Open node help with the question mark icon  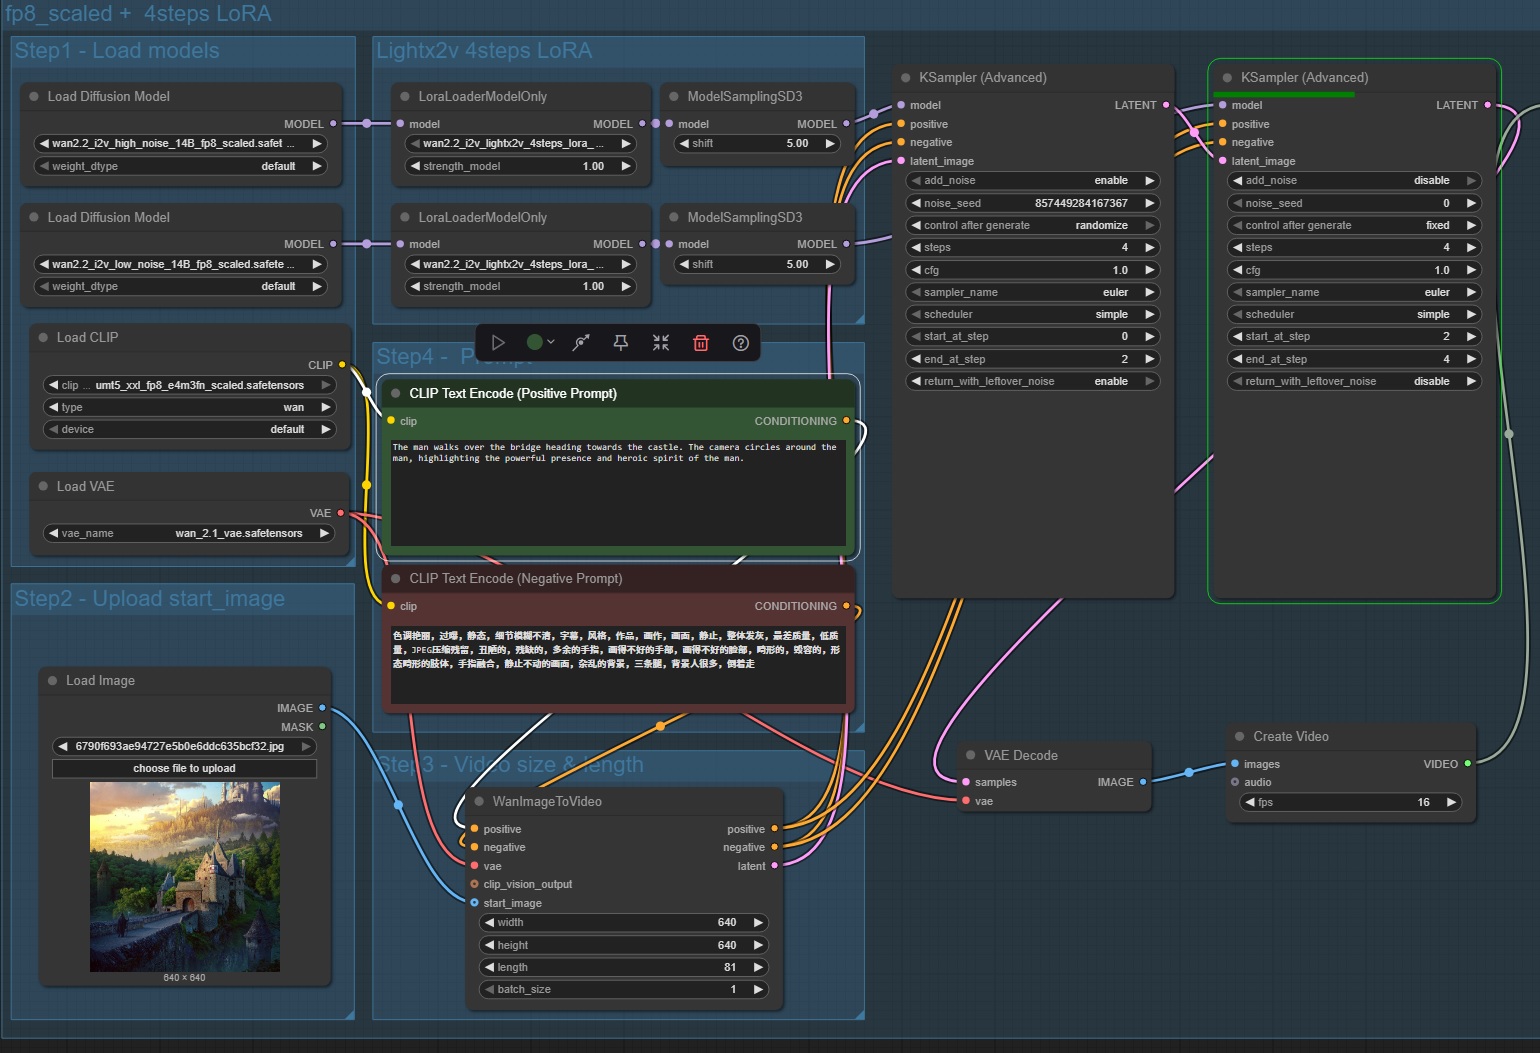(x=741, y=343)
